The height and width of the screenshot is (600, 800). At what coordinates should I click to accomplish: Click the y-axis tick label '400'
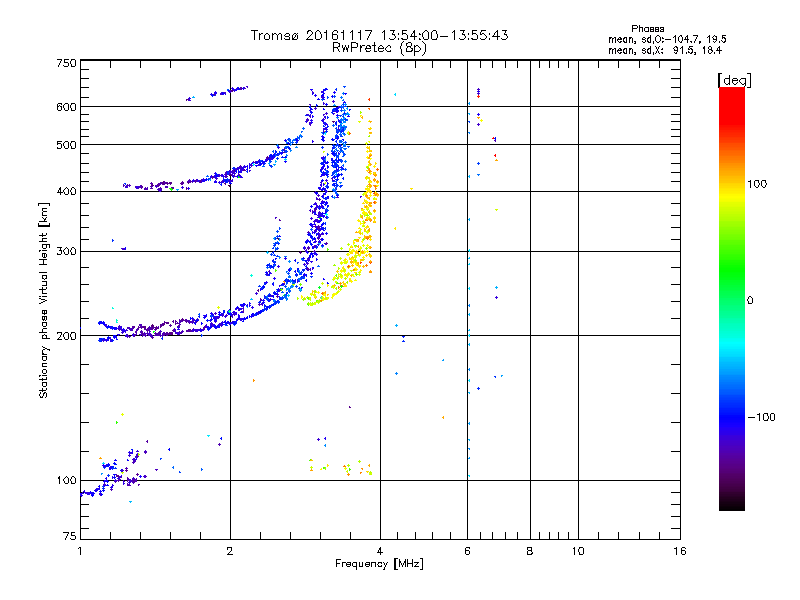coord(66,191)
